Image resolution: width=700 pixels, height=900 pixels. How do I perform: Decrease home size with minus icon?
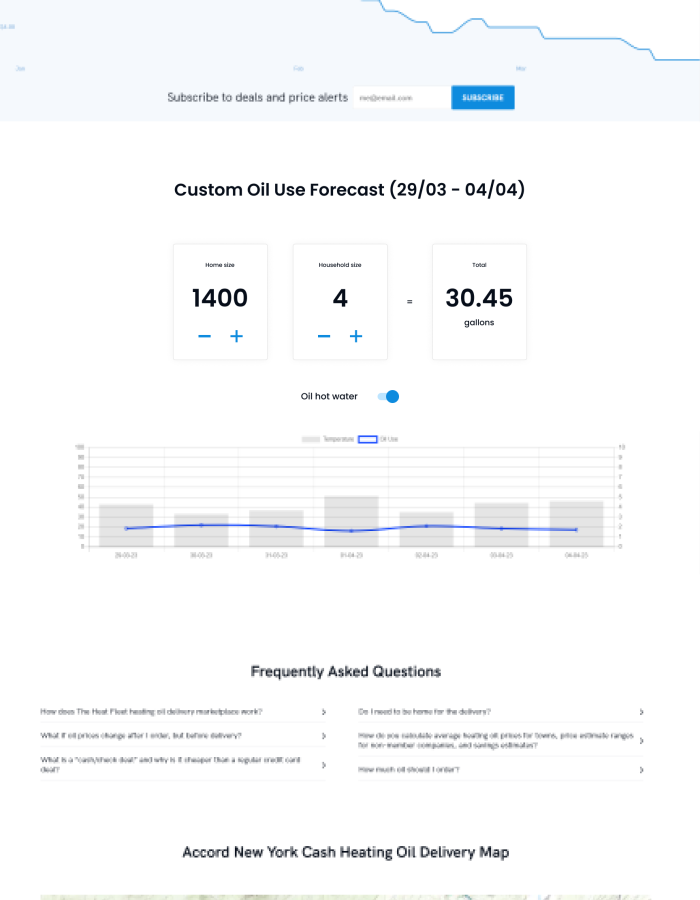(x=205, y=337)
